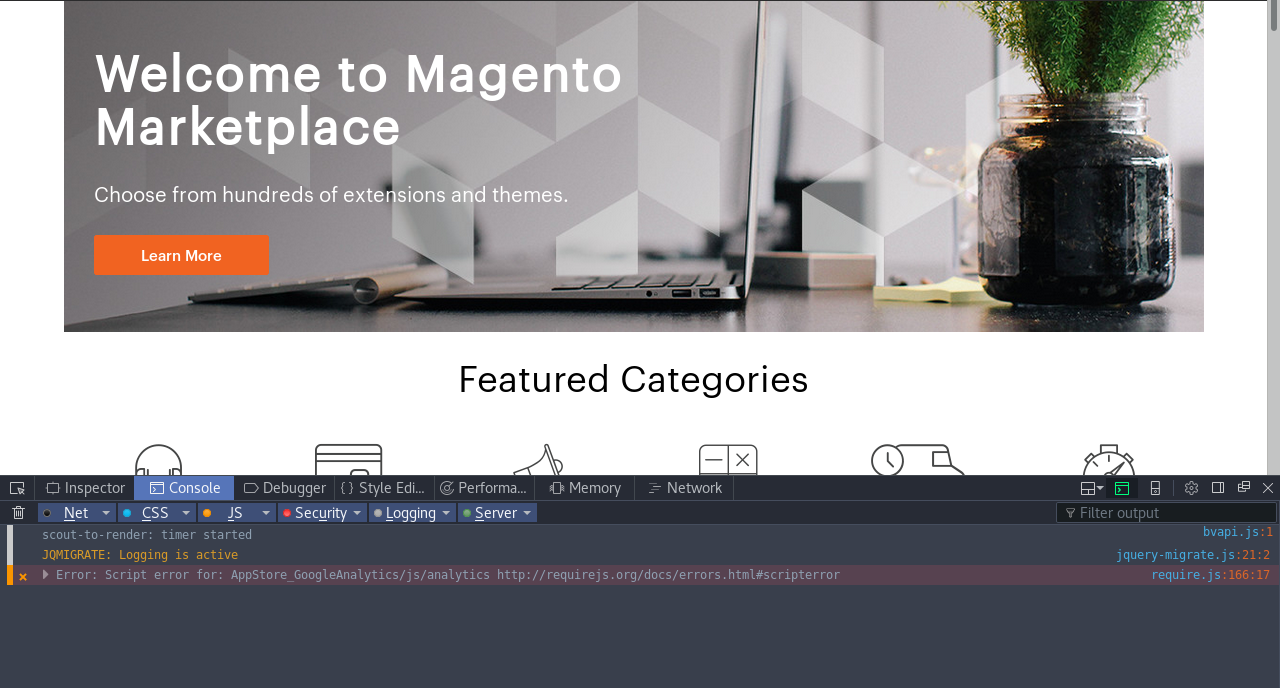Click the AppStore_GoogleAnalytics script error text
Screen dimensions: 1280x688
(448, 575)
